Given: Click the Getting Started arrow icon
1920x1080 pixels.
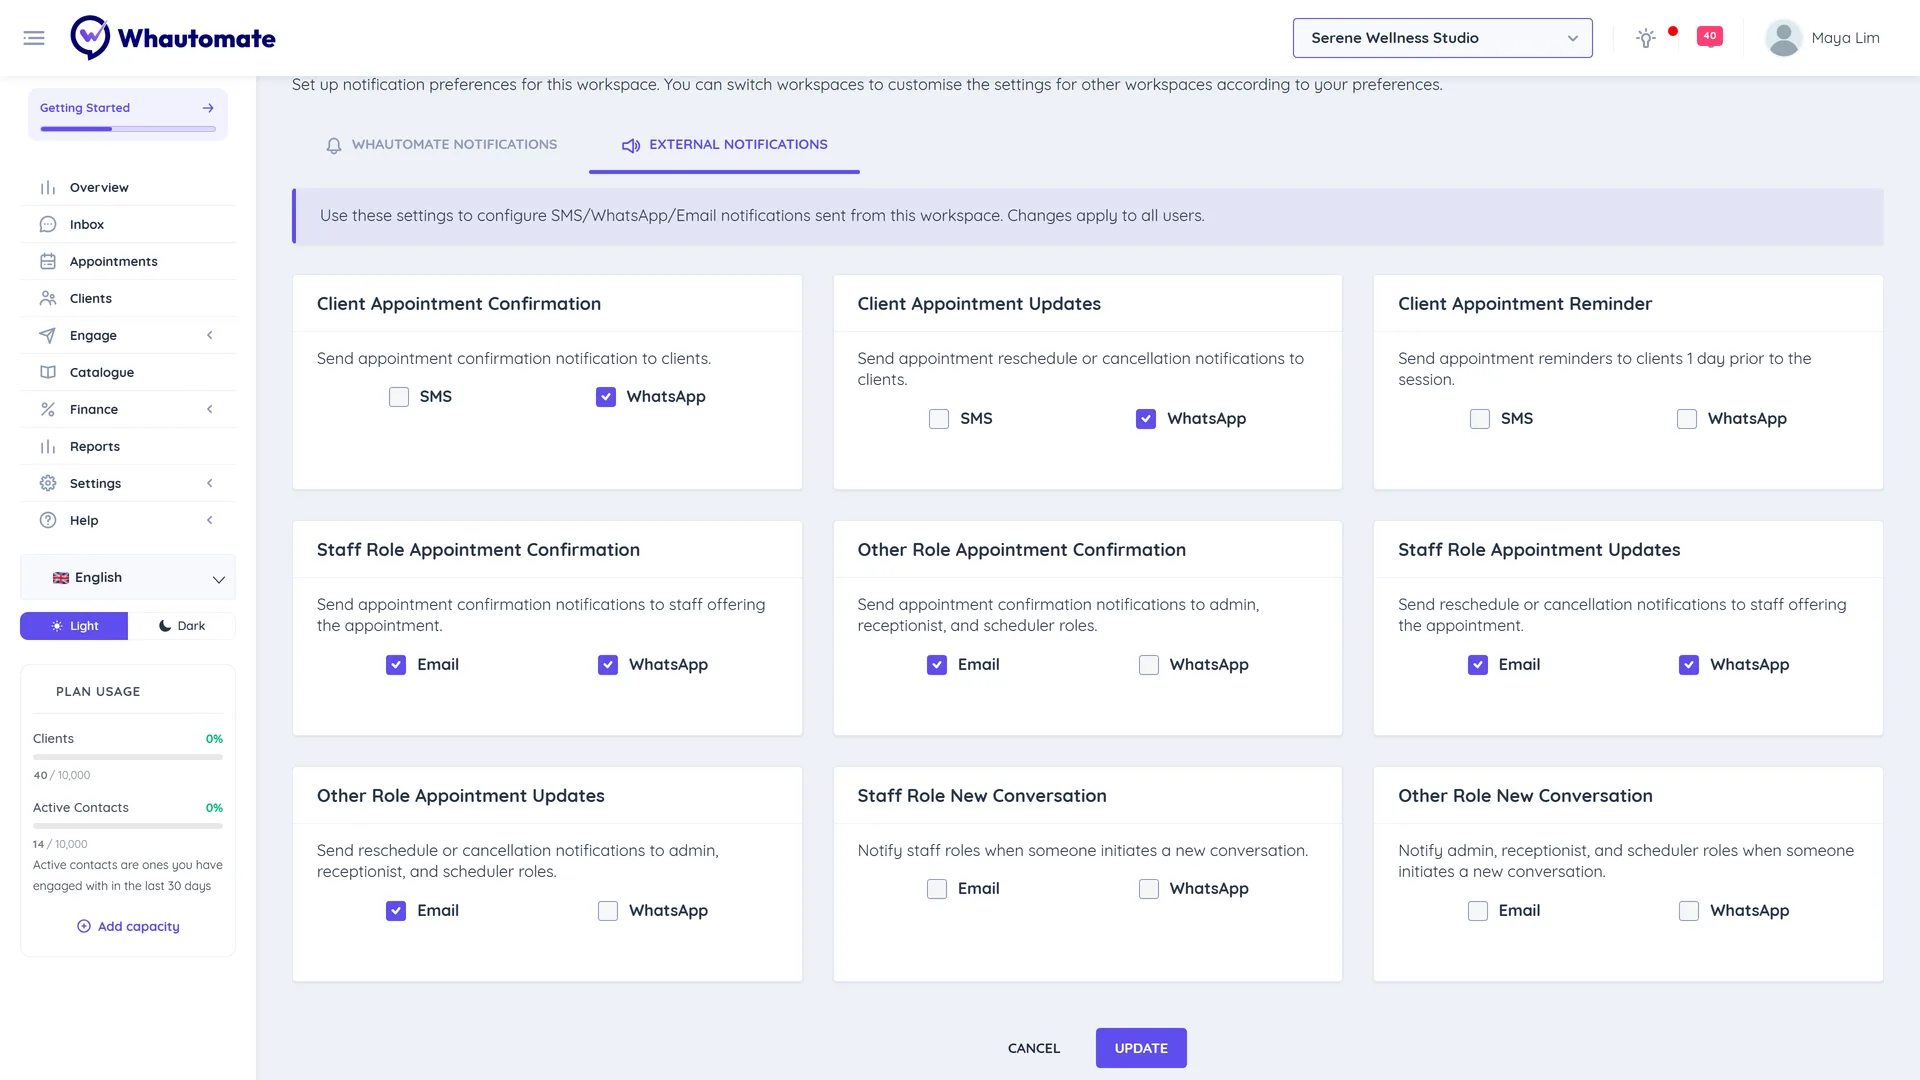Looking at the screenshot, I should tap(208, 108).
